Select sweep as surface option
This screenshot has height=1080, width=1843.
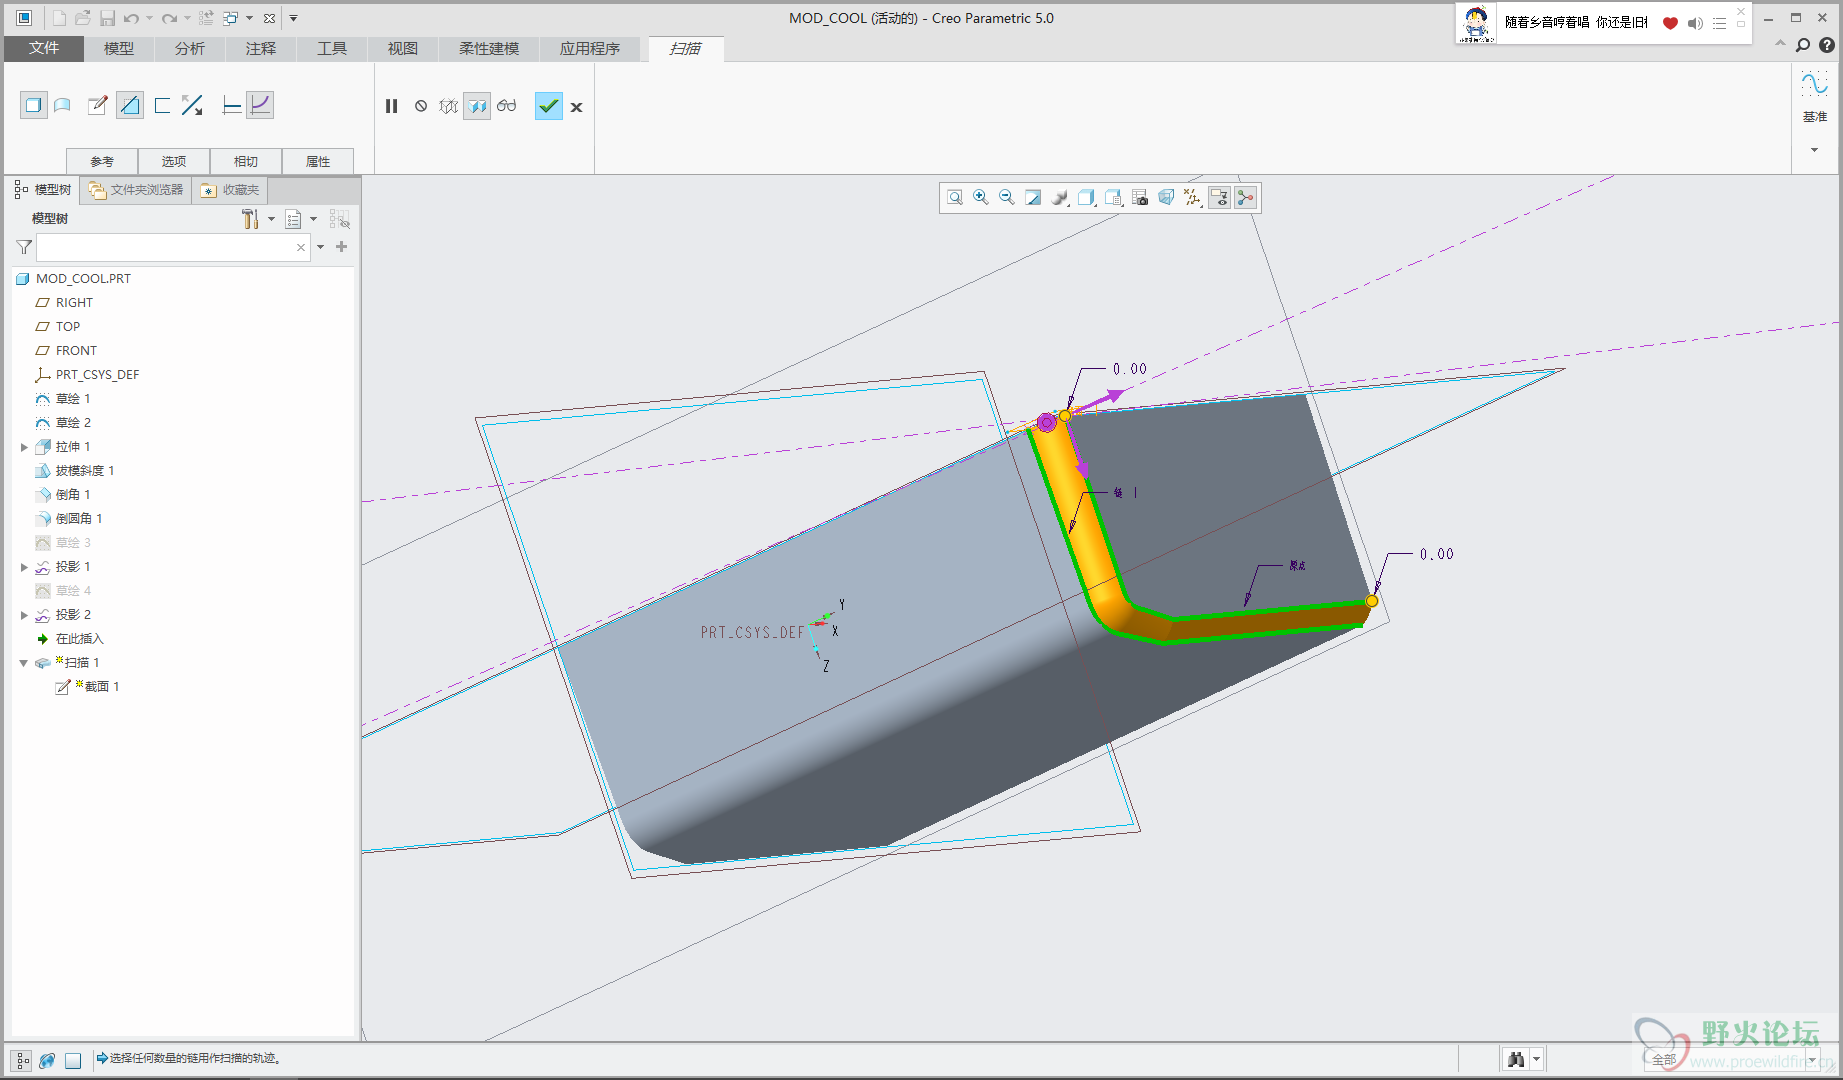coord(63,105)
